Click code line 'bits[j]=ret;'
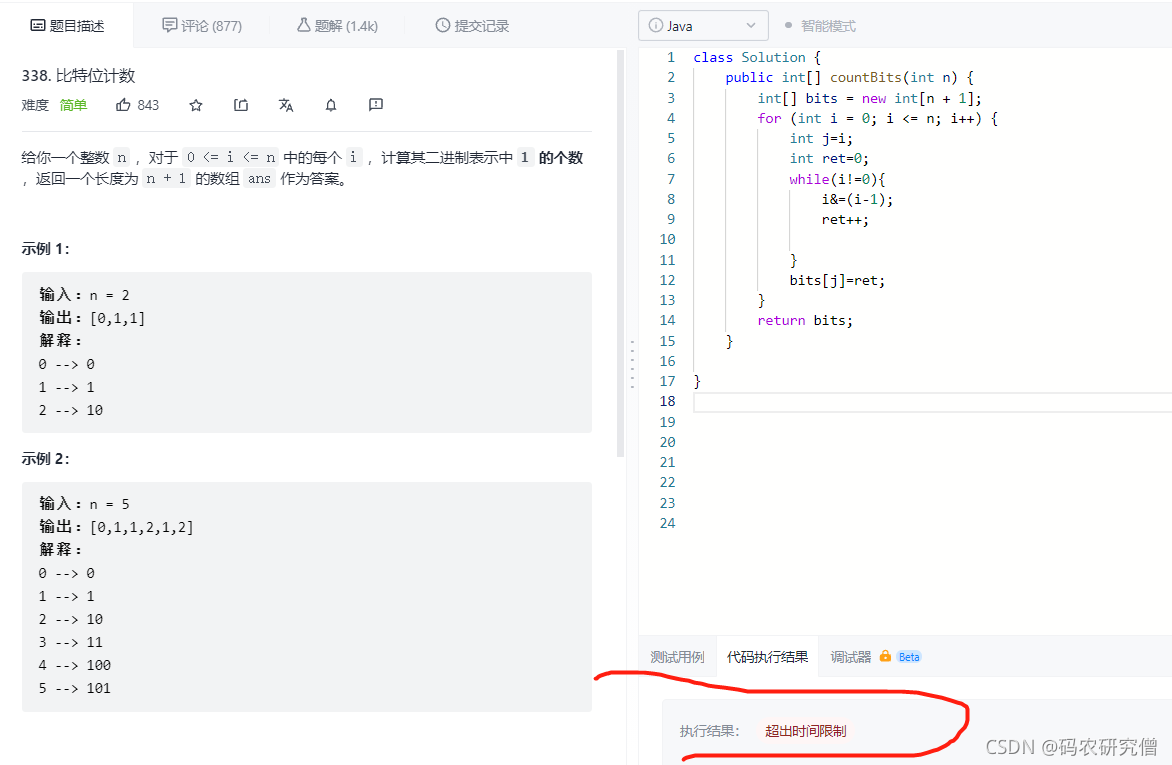Image resolution: width=1172 pixels, height=765 pixels. pyautogui.click(x=837, y=280)
